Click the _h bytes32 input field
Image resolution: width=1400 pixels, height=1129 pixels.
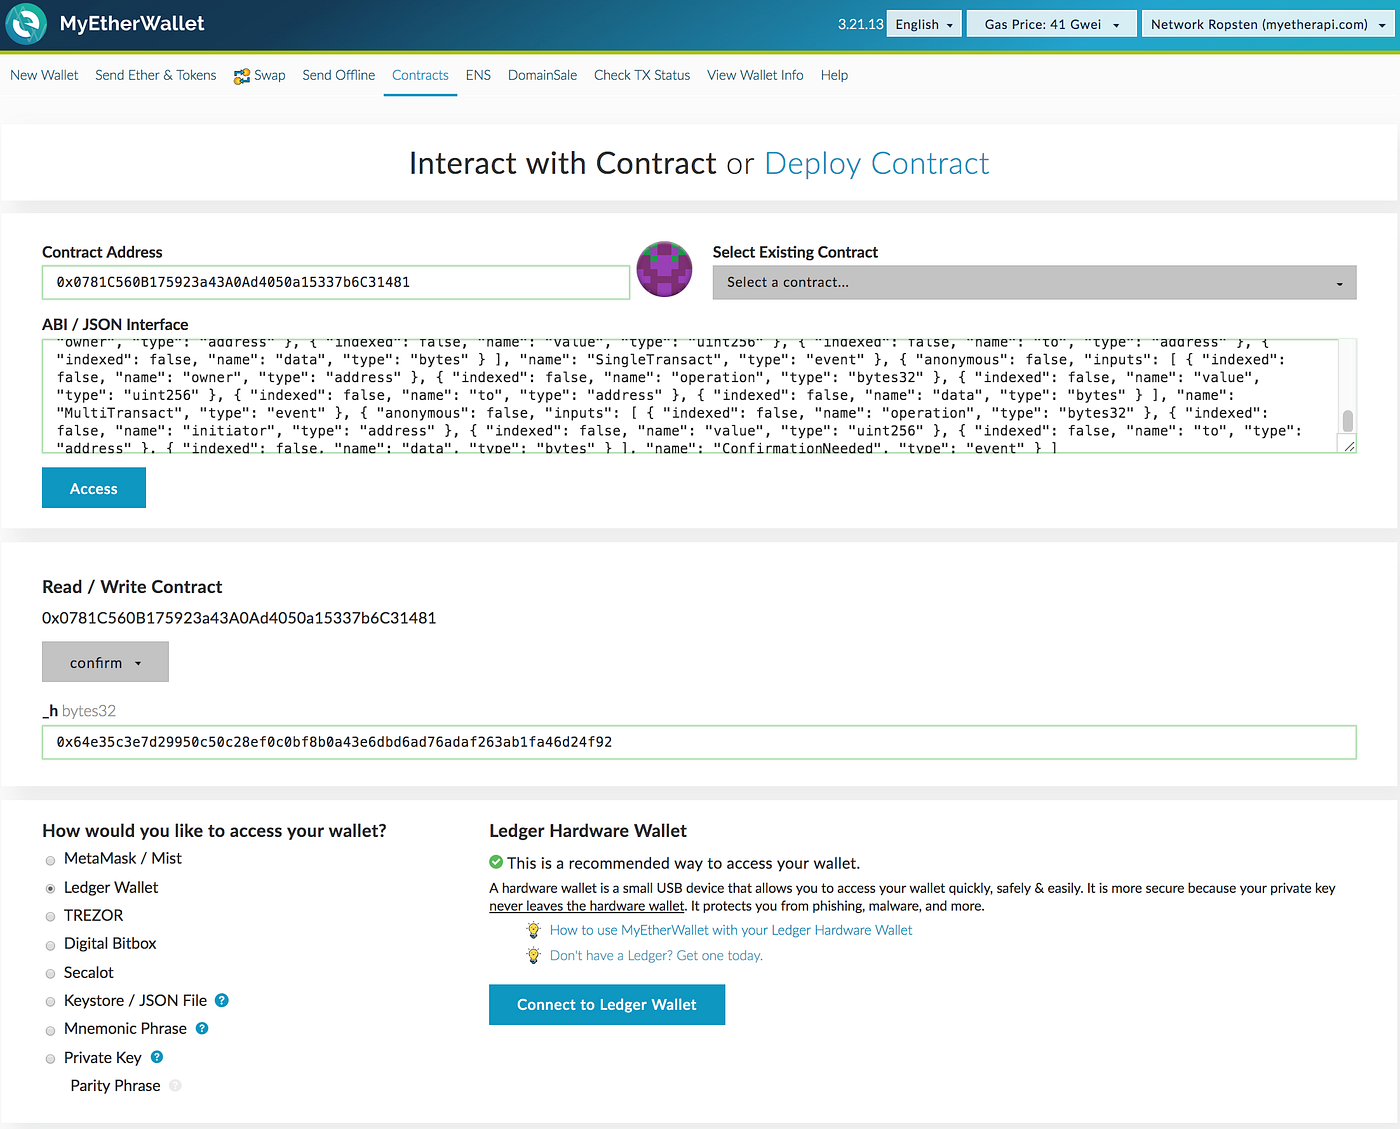click(699, 742)
